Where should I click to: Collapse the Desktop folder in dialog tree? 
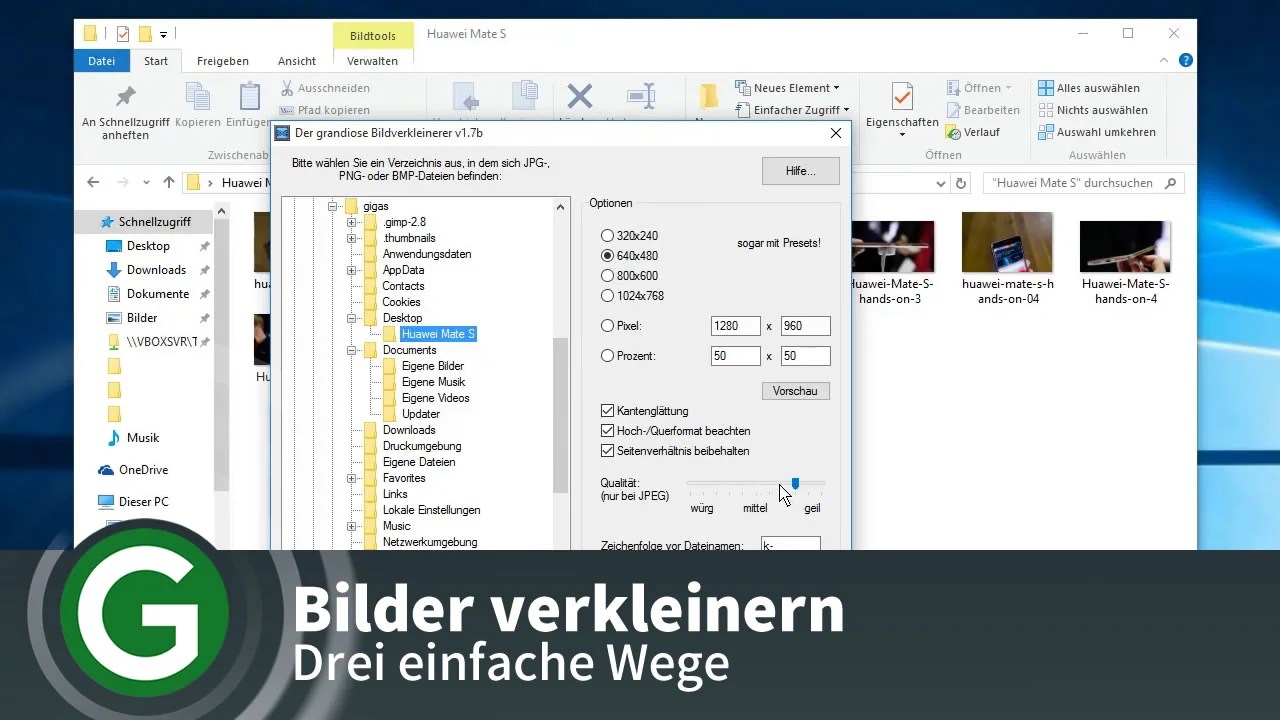(352, 318)
